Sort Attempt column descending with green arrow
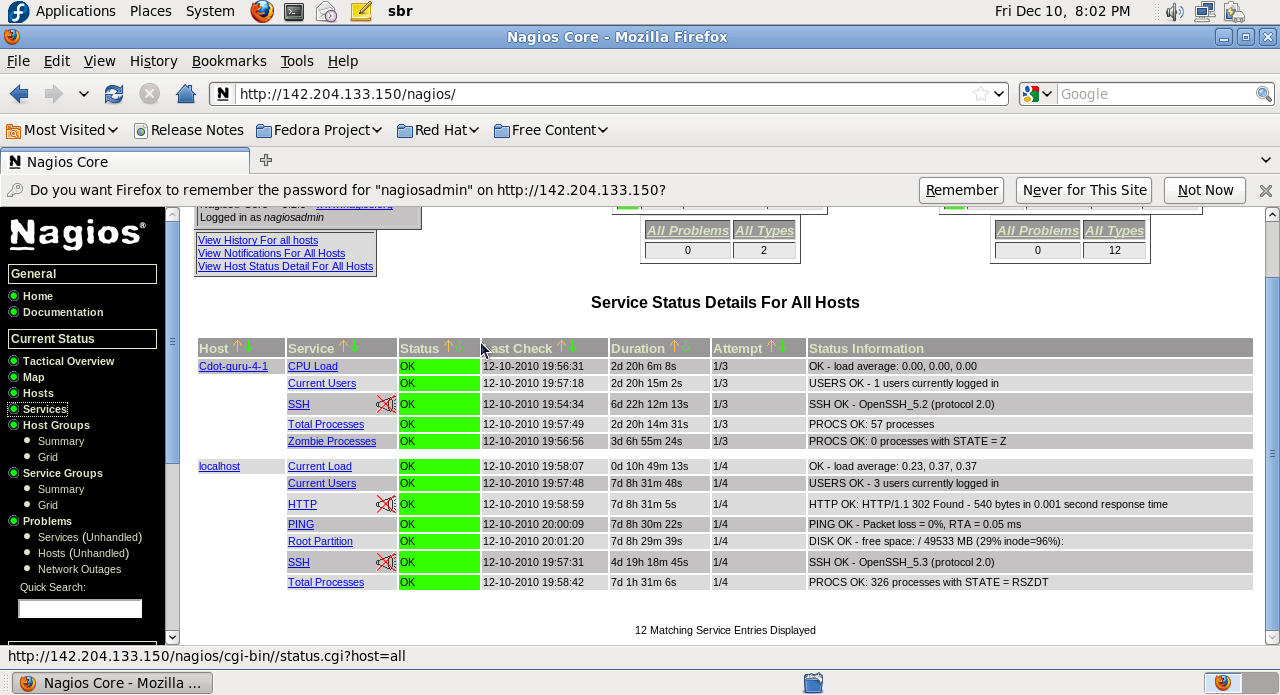This screenshot has width=1280, height=695. (x=782, y=346)
